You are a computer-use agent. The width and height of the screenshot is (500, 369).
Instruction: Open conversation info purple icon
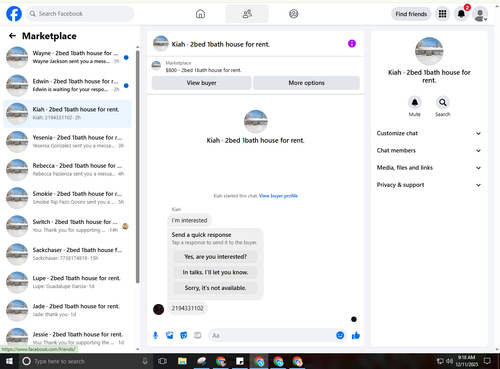pos(352,43)
